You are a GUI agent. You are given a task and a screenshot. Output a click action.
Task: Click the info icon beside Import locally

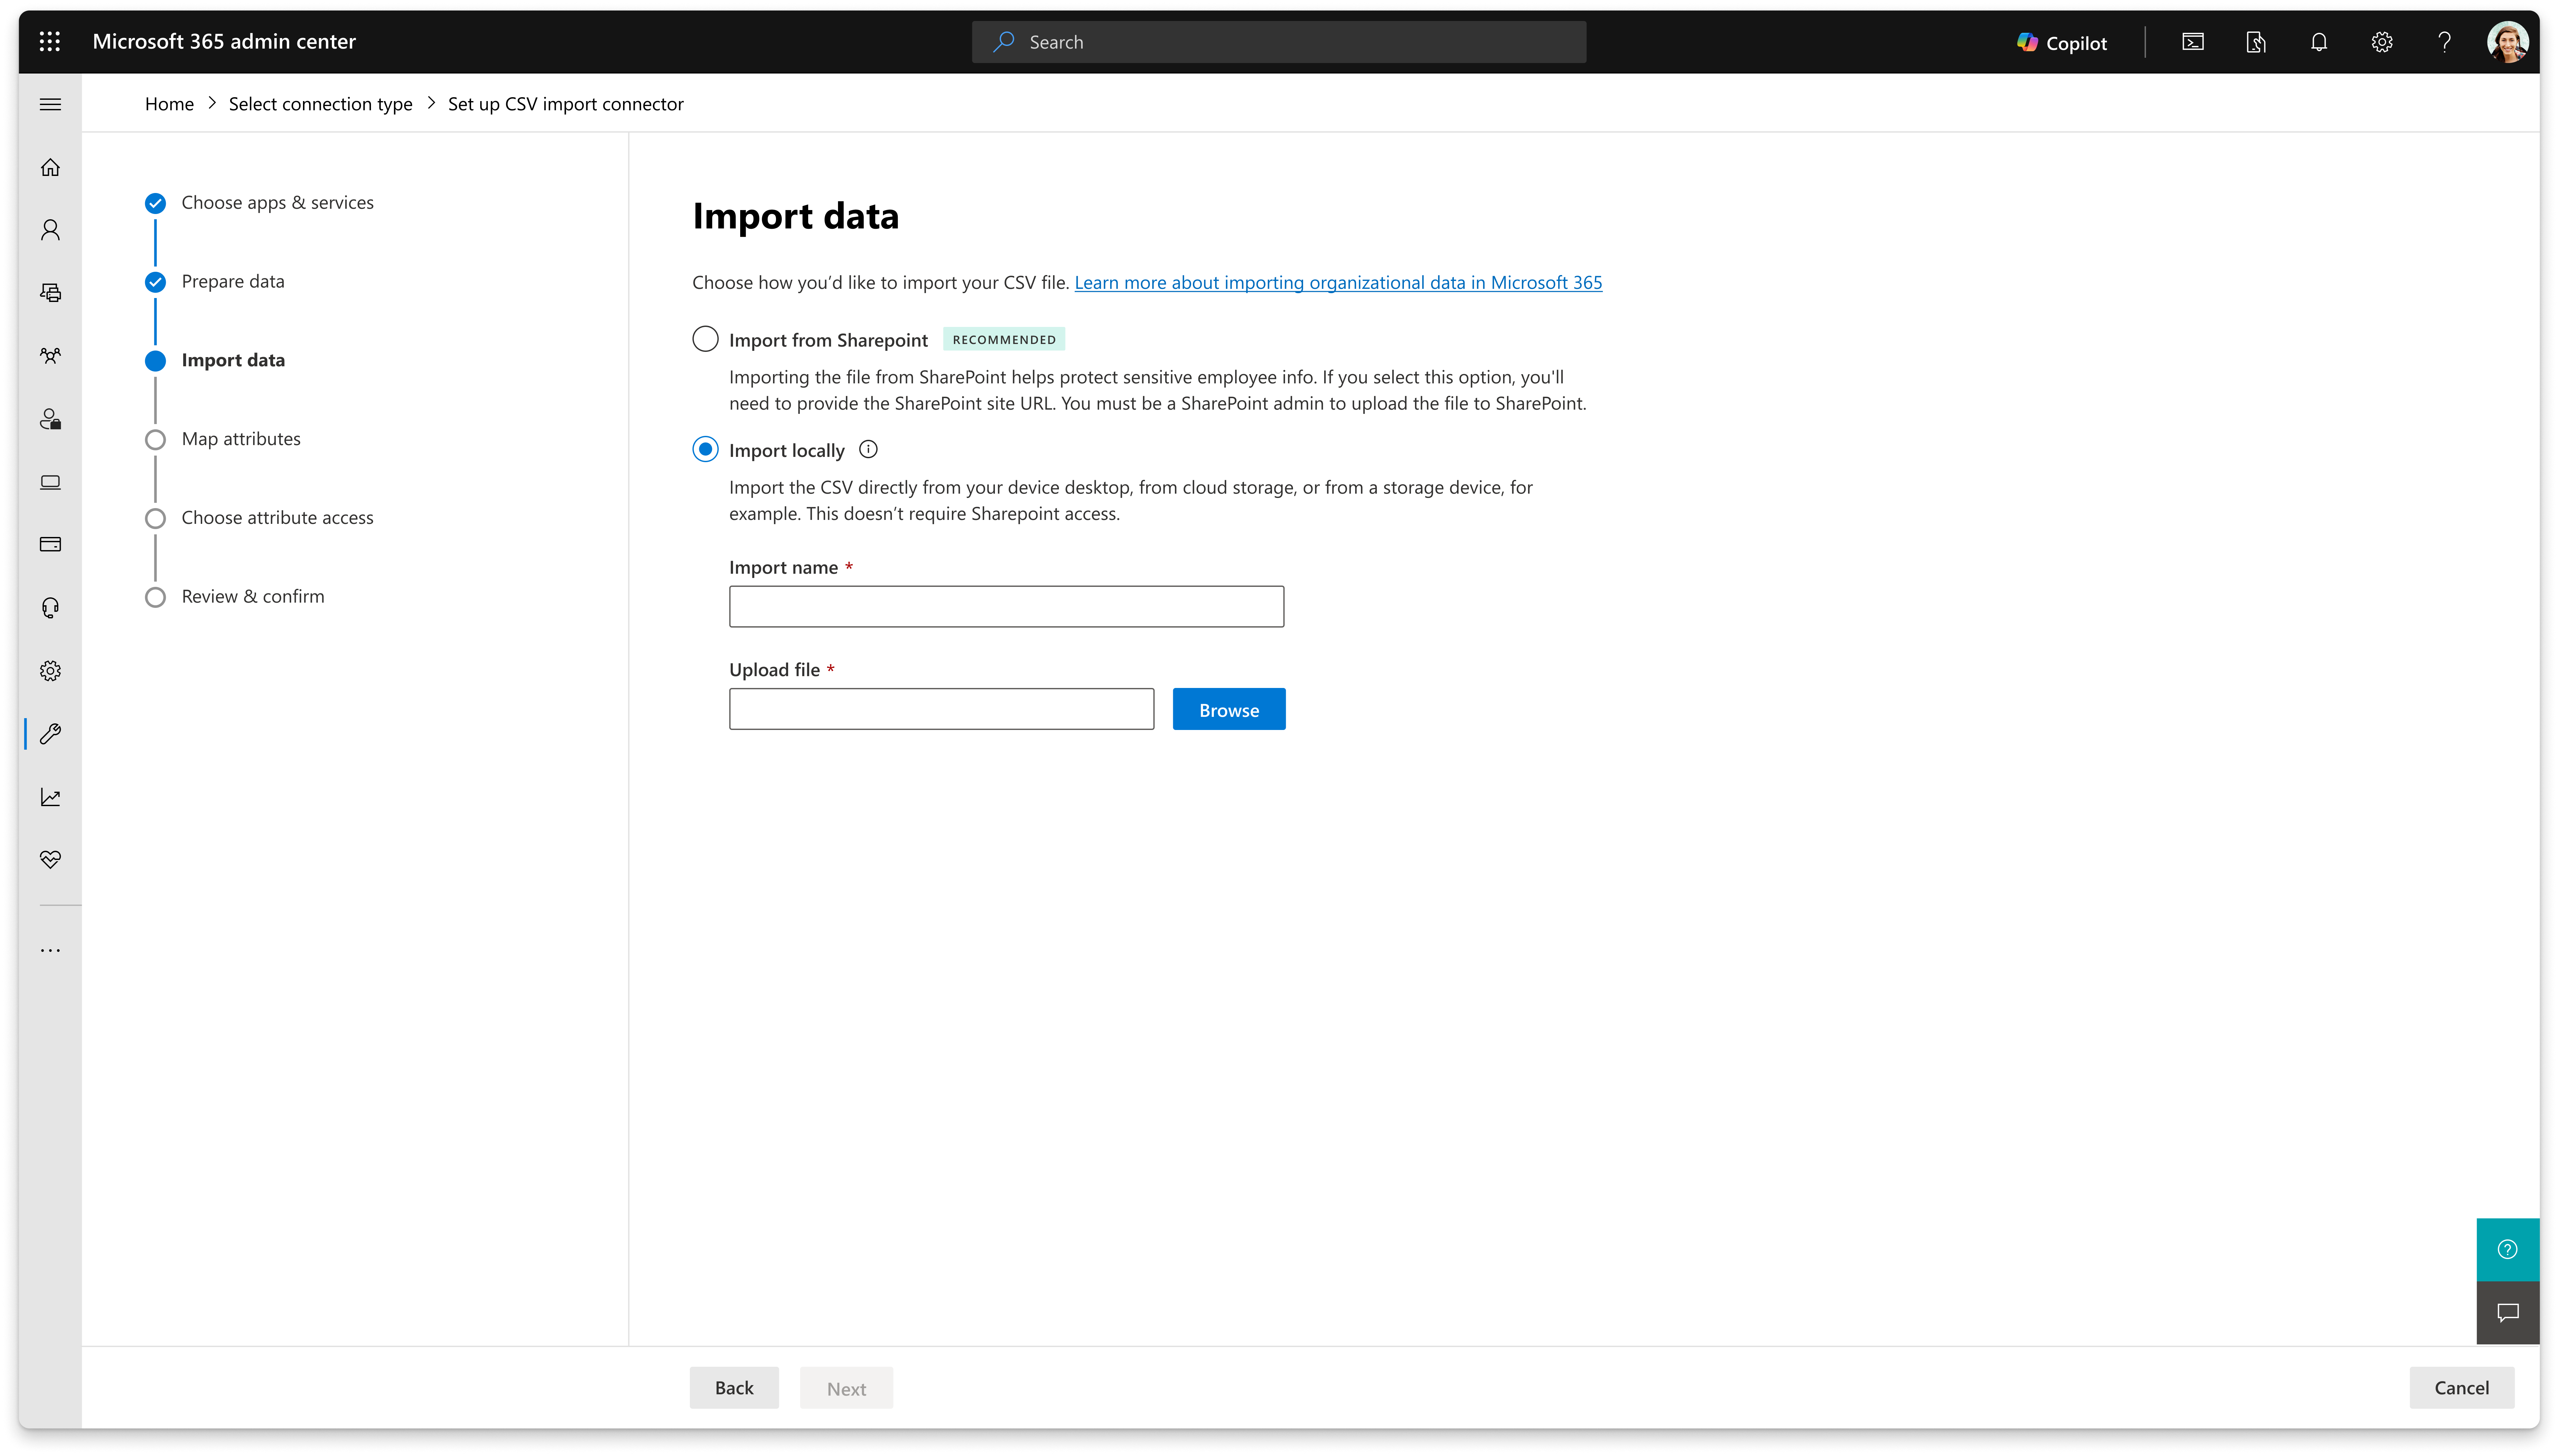tap(868, 449)
